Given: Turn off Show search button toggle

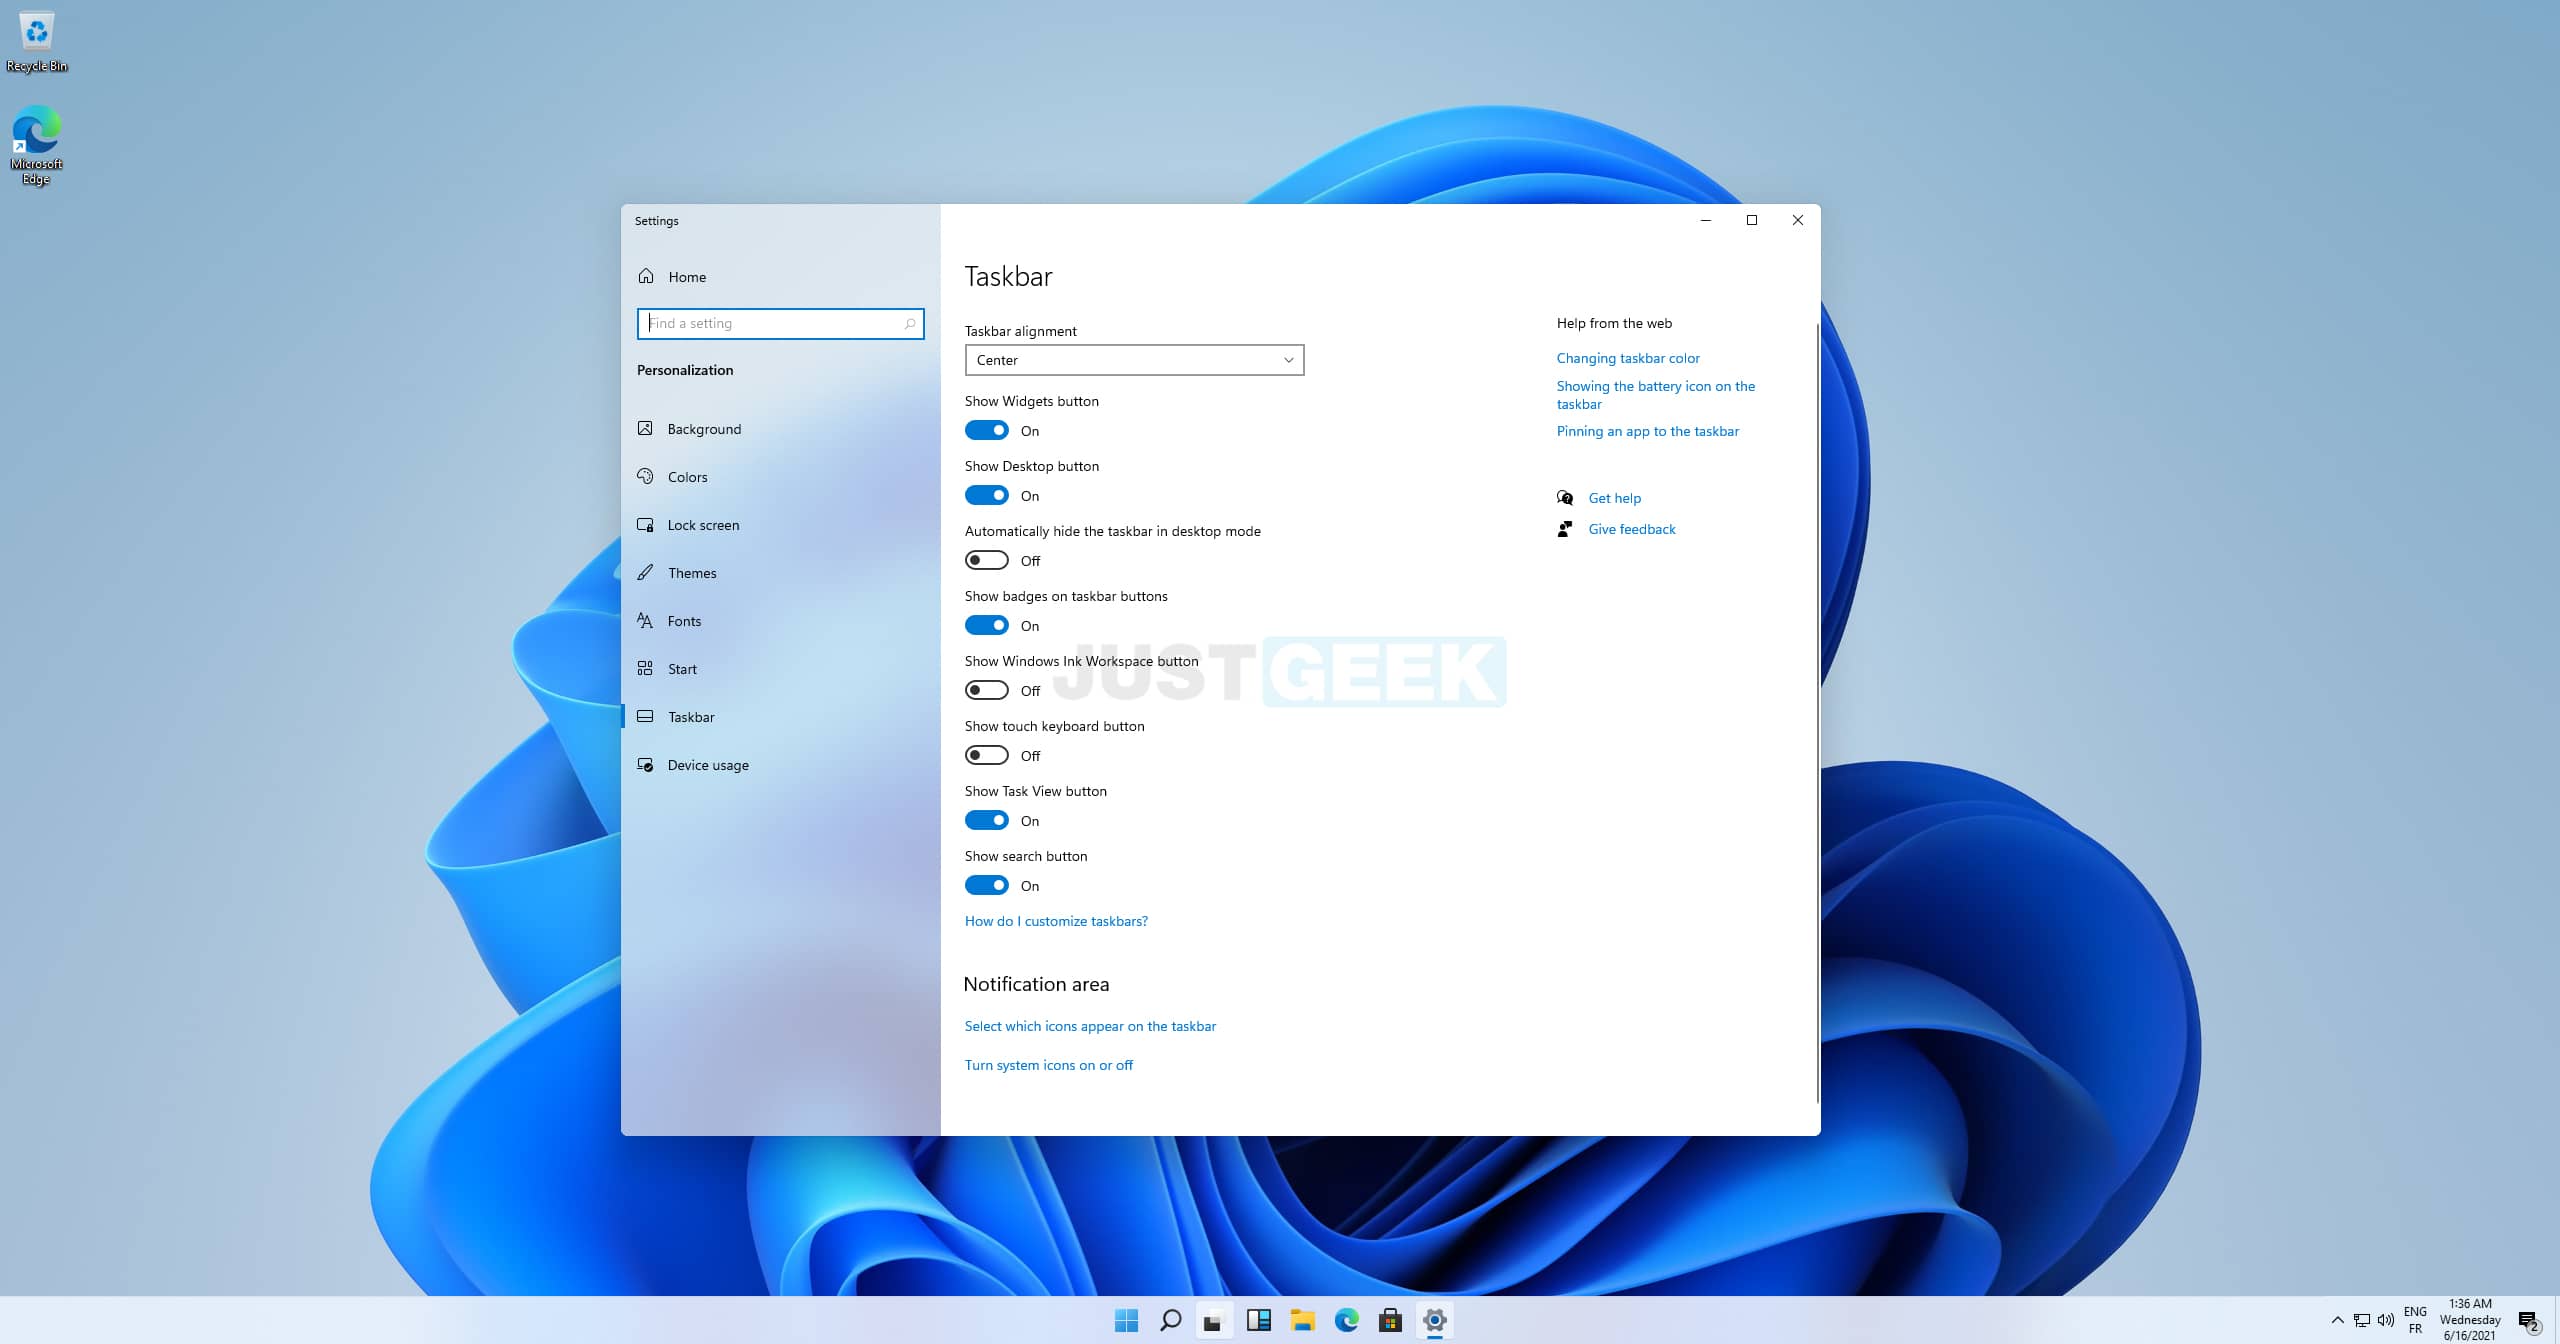Looking at the screenshot, I should pyautogui.click(x=986, y=885).
